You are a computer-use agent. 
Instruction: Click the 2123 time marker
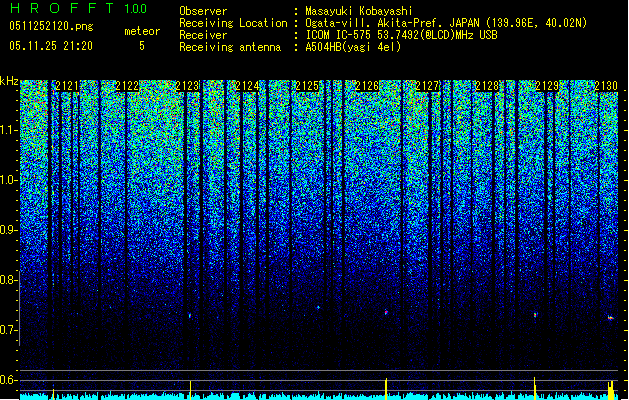tap(187, 86)
